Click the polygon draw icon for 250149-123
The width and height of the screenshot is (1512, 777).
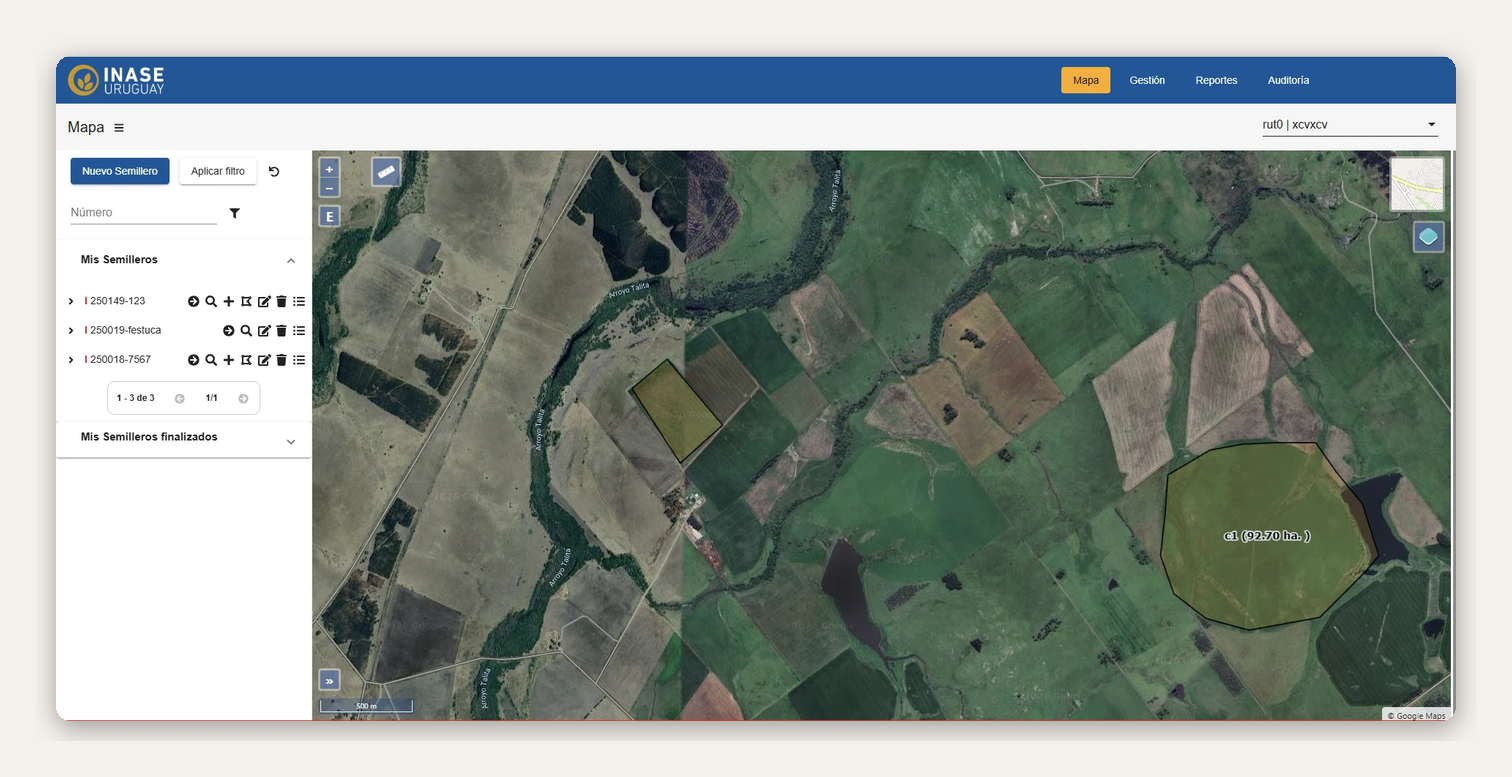246,301
